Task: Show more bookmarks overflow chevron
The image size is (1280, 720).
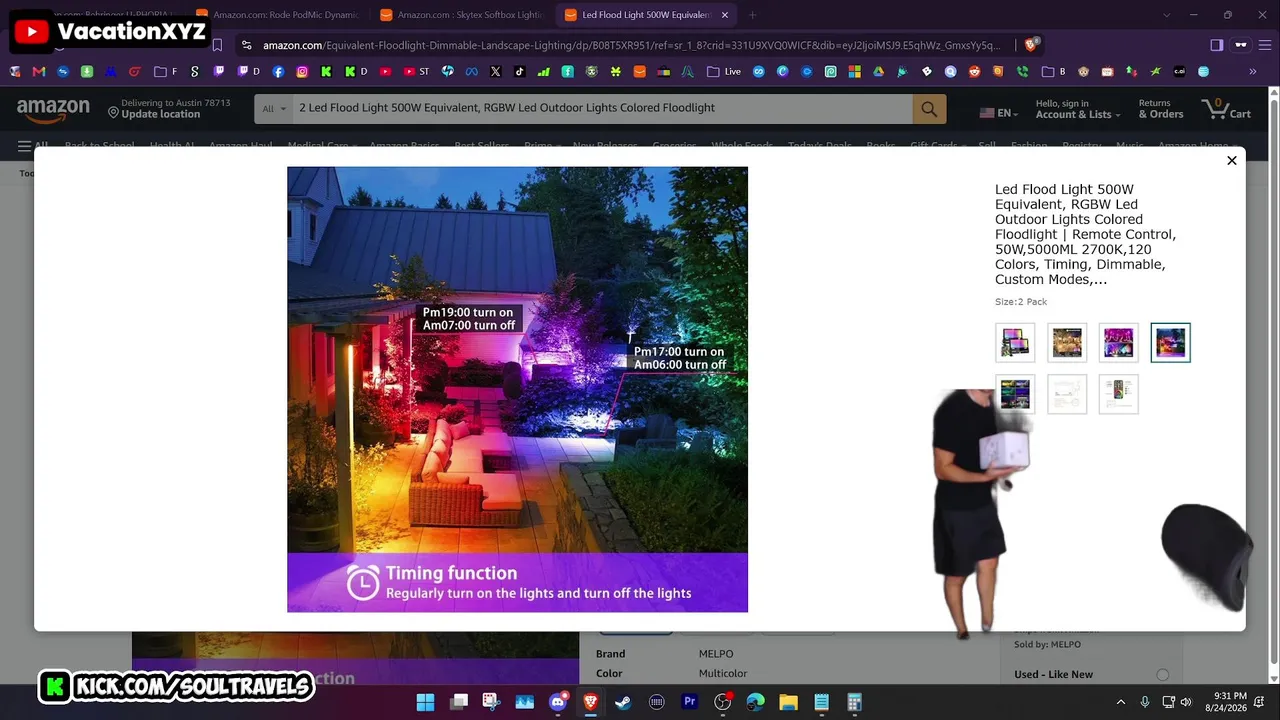Action: coord(1253,72)
